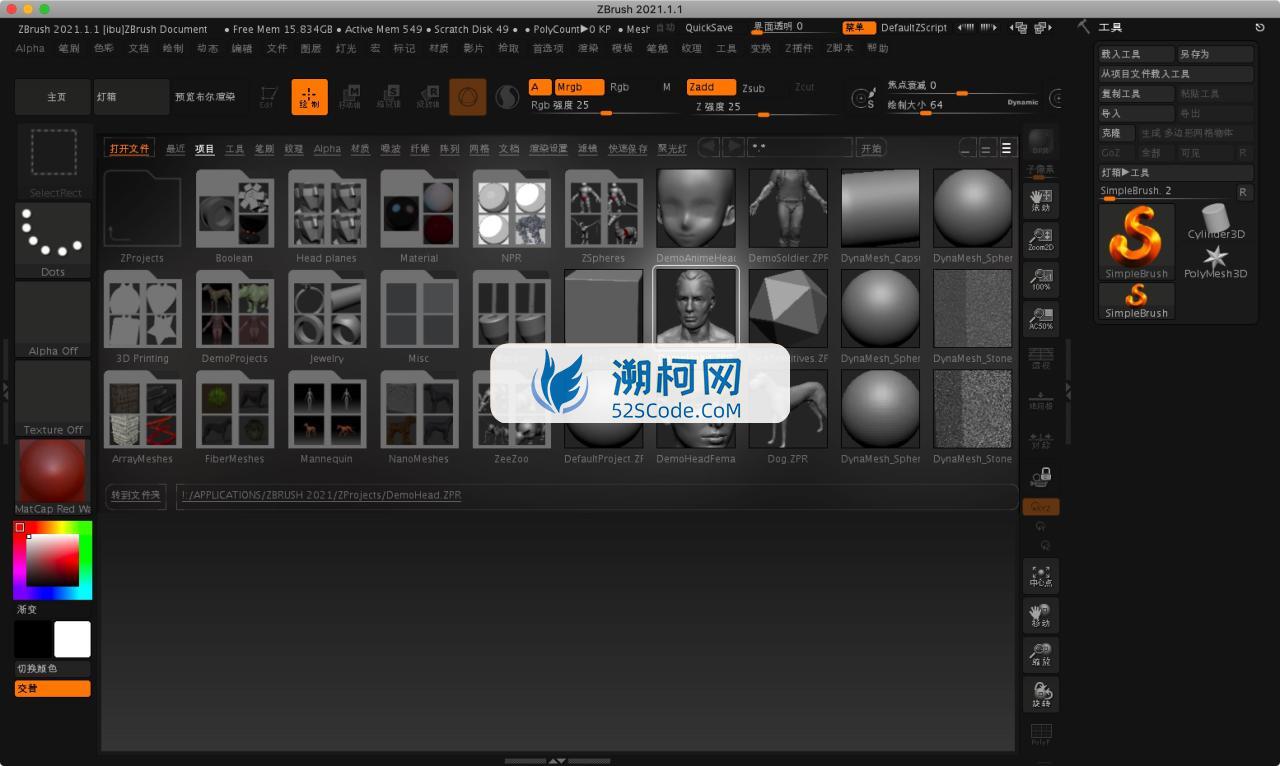Screen dimensions: 1280x766
Task: Toggle the Mrgb color mode
Action: [579, 87]
